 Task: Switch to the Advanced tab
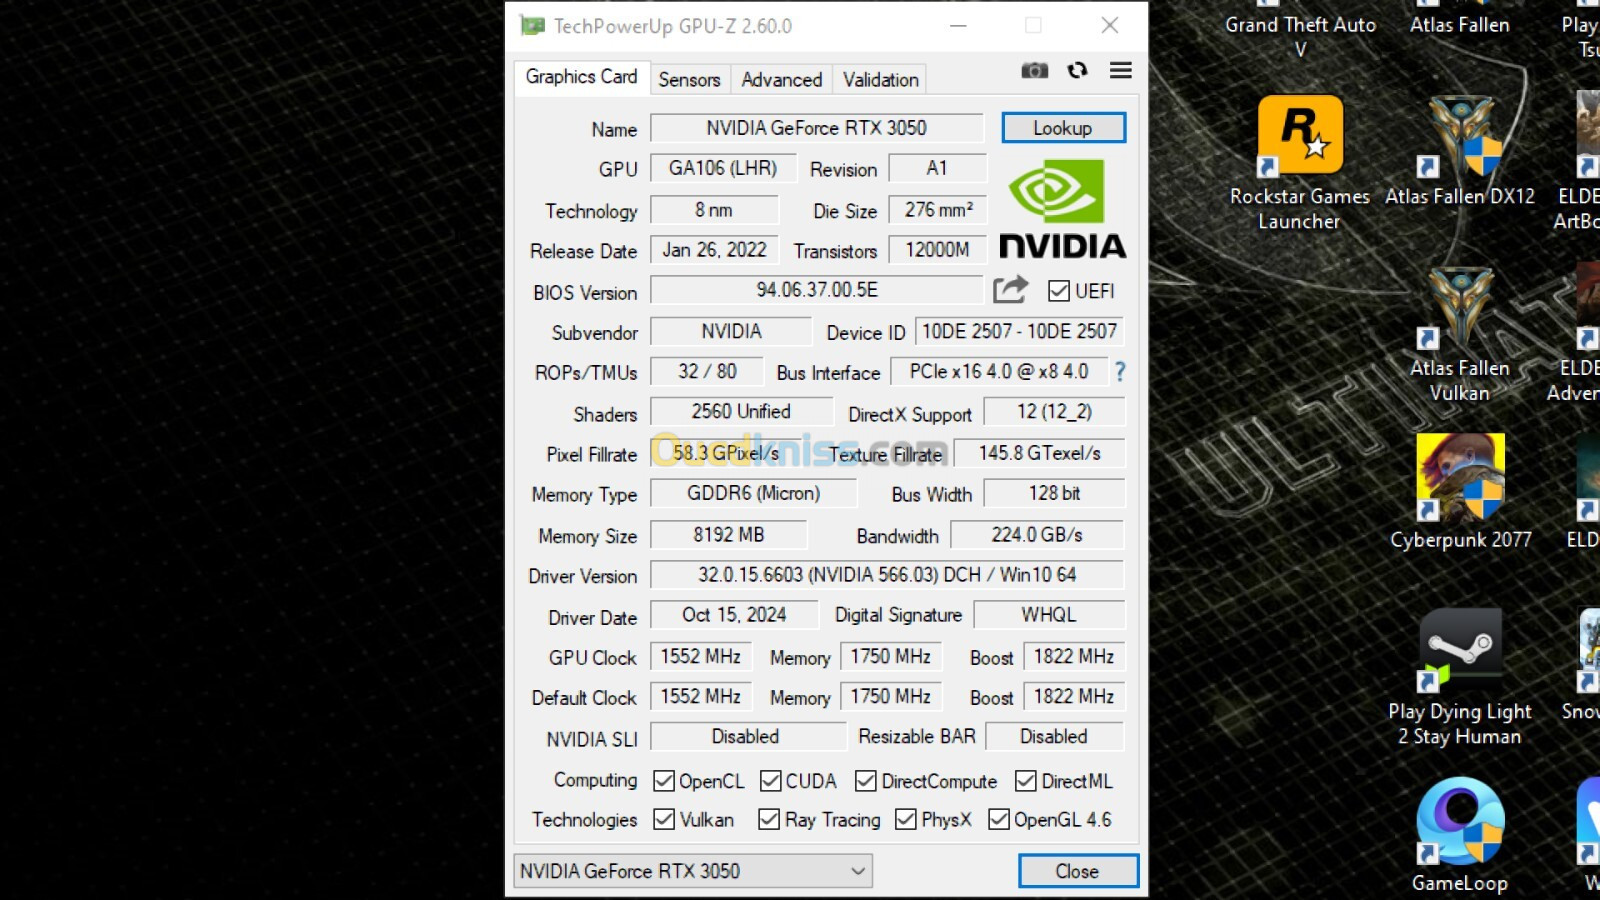click(x=782, y=80)
